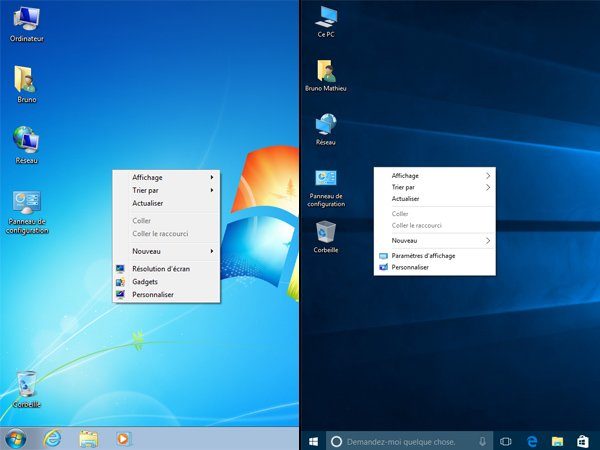Click the Coller entry in Windows 7 menu
The width and height of the screenshot is (600, 450).
click(x=166, y=220)
